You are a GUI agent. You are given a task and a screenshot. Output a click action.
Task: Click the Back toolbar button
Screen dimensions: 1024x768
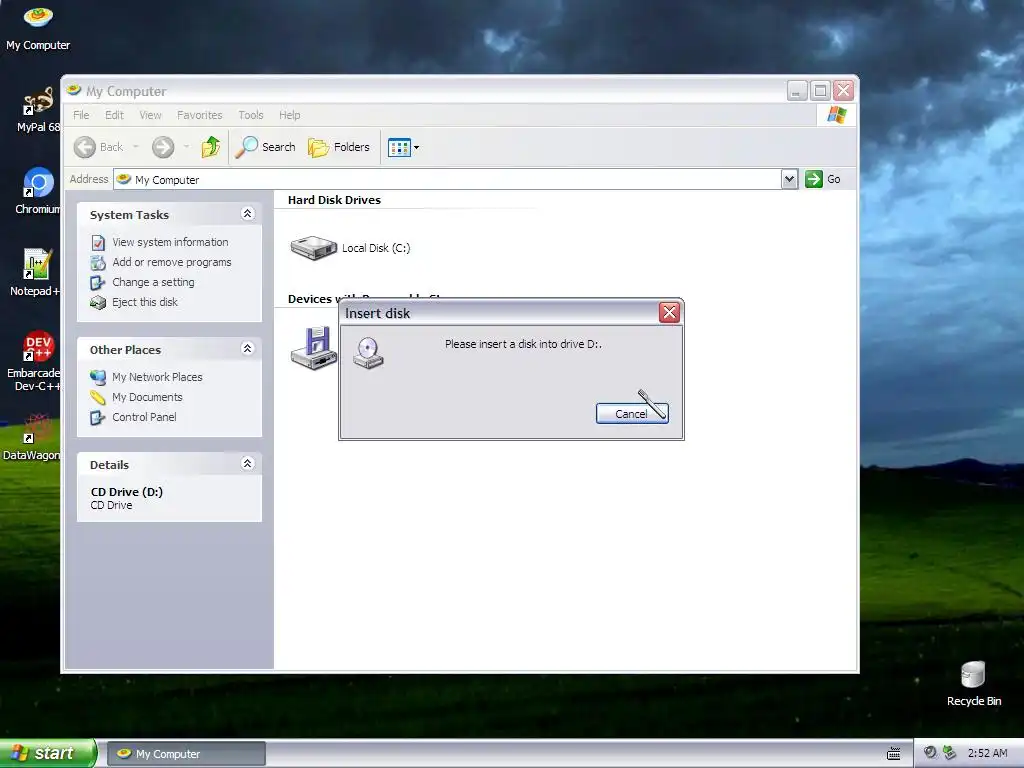click(98, 147)
